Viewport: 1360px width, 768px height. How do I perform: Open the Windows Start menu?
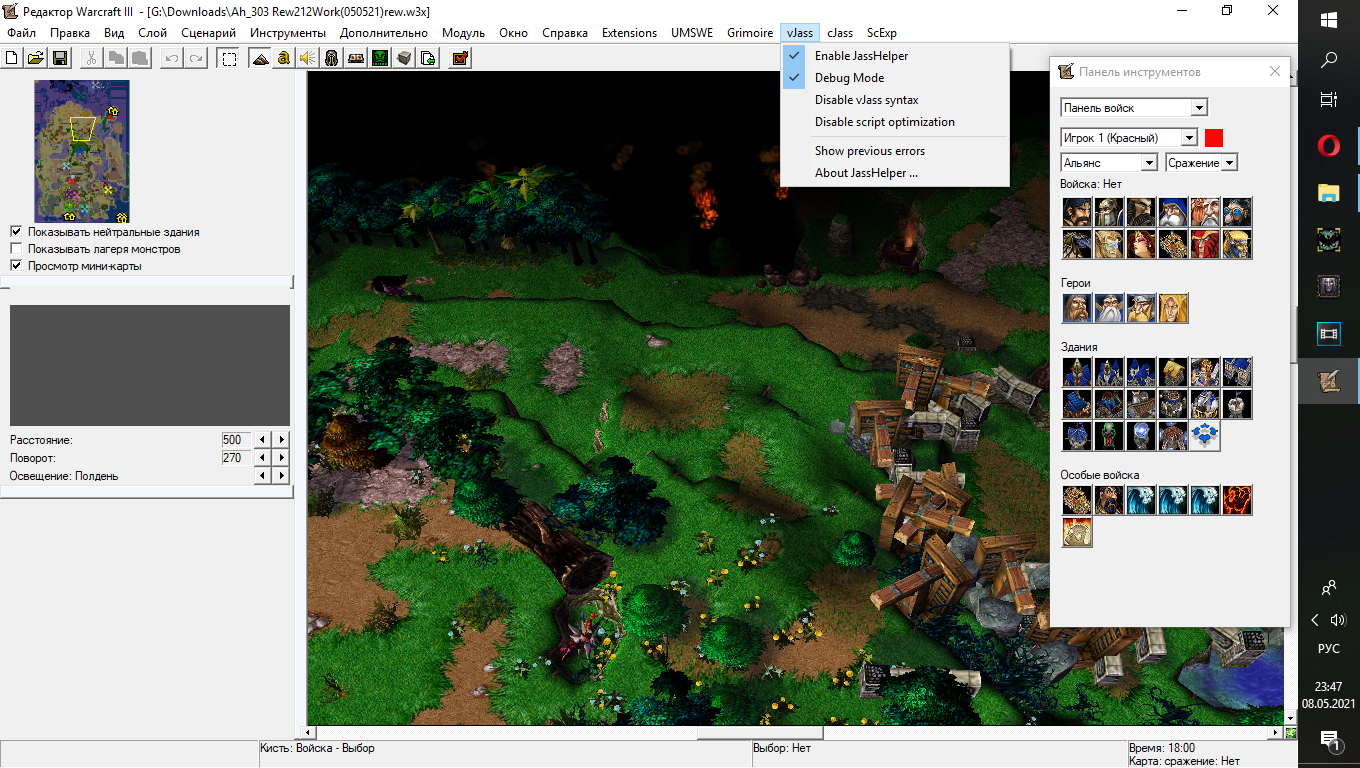[1329, 20]
